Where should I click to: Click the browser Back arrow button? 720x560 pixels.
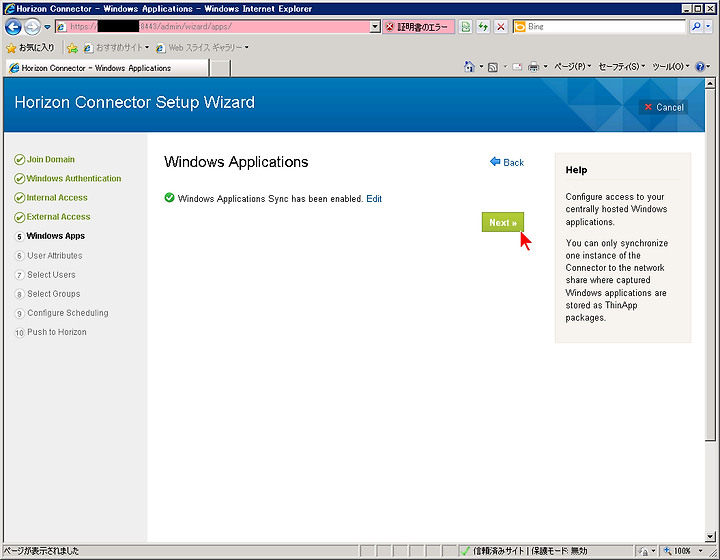tap(13, 27)
